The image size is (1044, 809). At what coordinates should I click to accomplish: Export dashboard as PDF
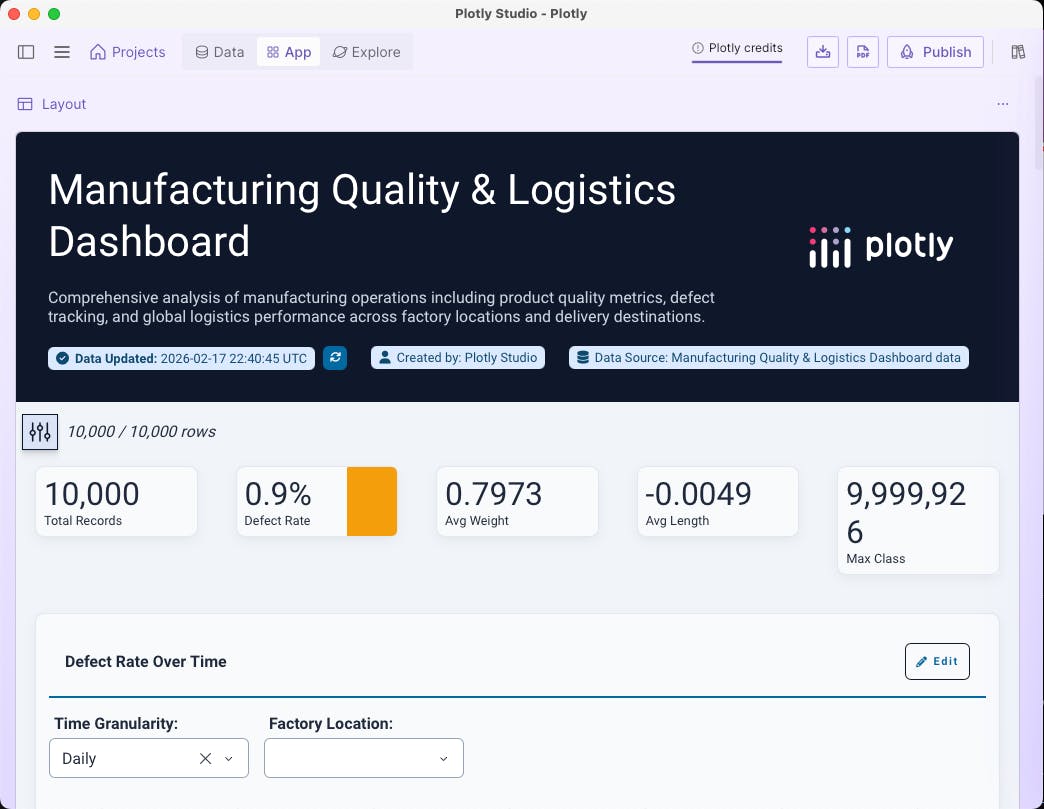point(862,51)
